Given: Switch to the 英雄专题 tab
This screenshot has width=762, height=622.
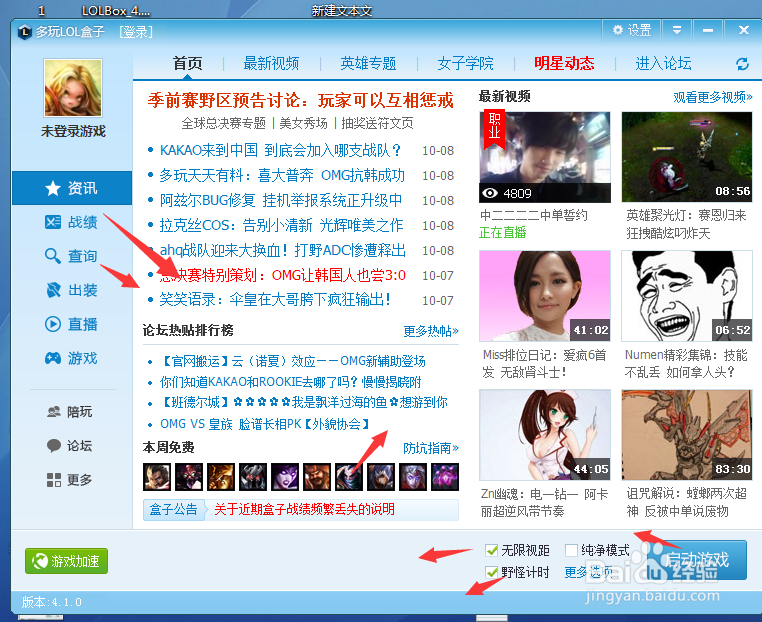Looking at the screenshot, I should coord(368,63).
